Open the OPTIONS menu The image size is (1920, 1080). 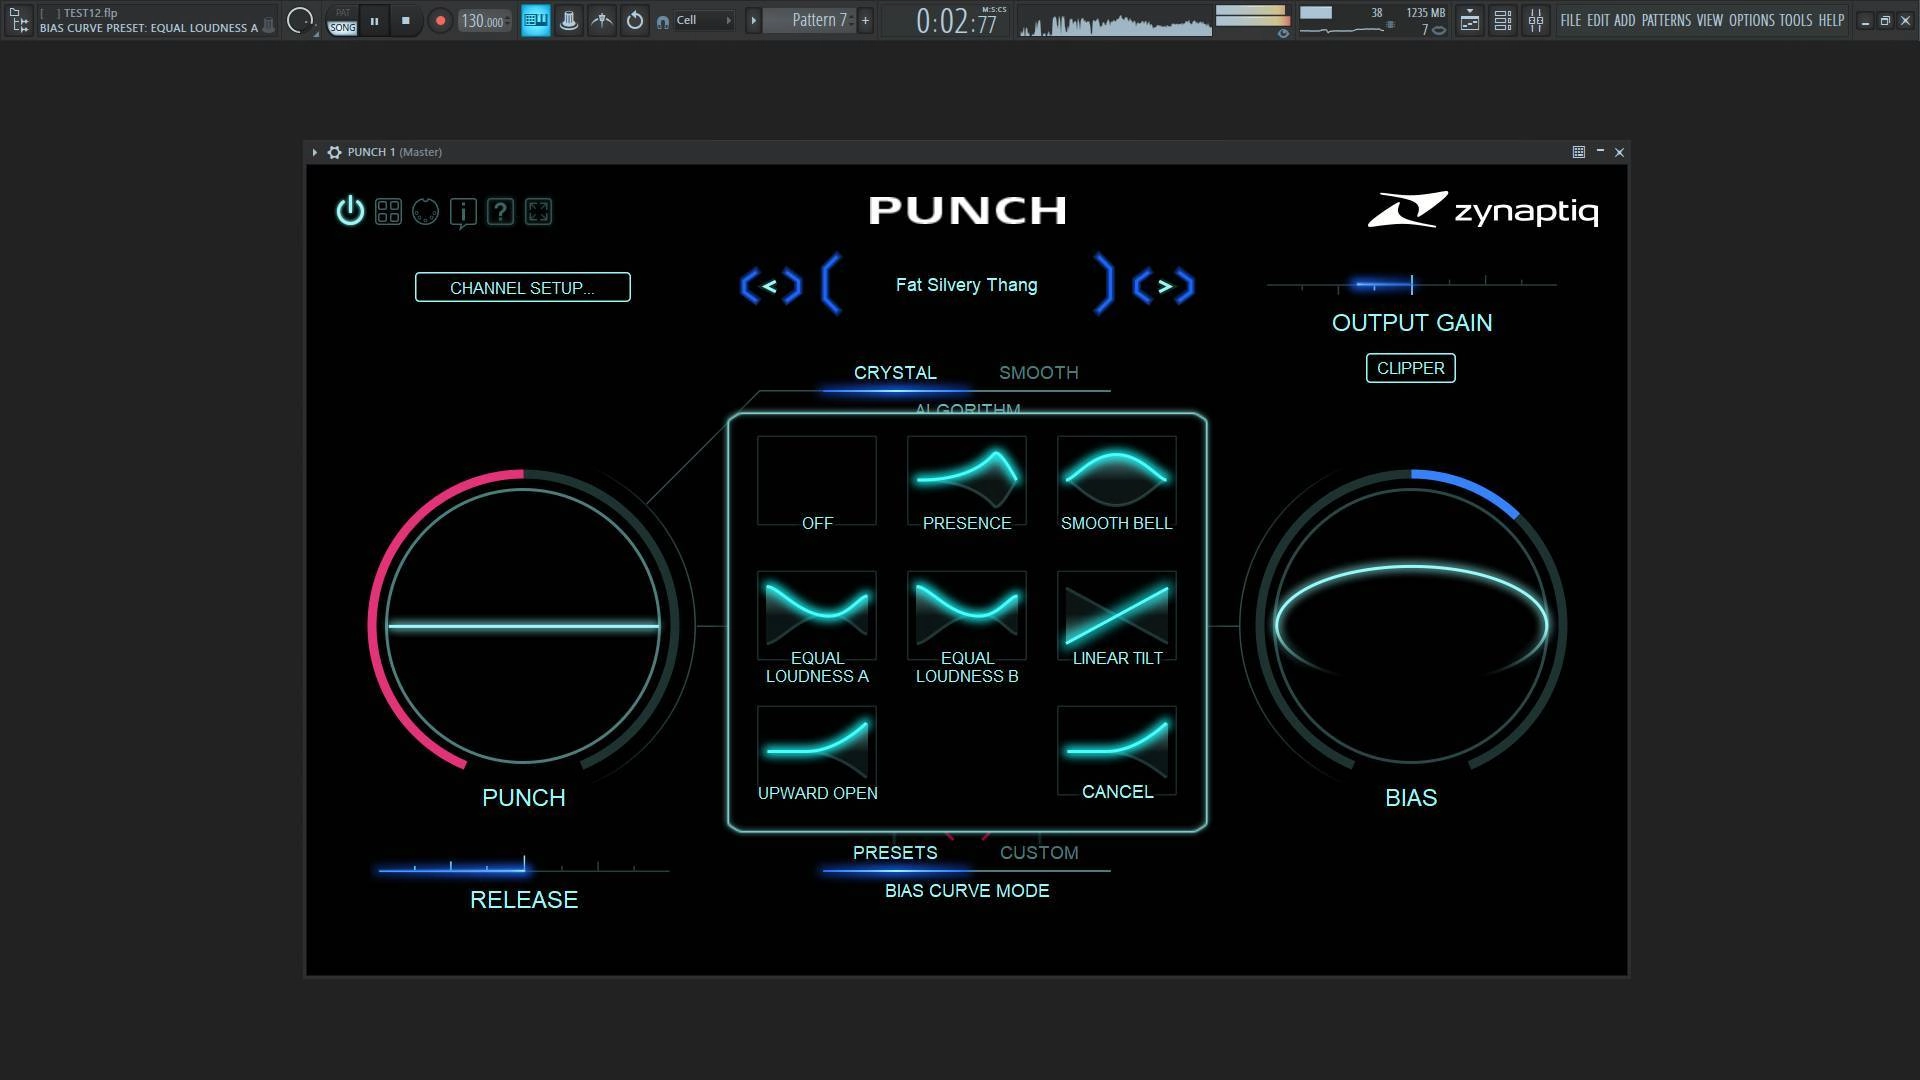(1751, 20)
